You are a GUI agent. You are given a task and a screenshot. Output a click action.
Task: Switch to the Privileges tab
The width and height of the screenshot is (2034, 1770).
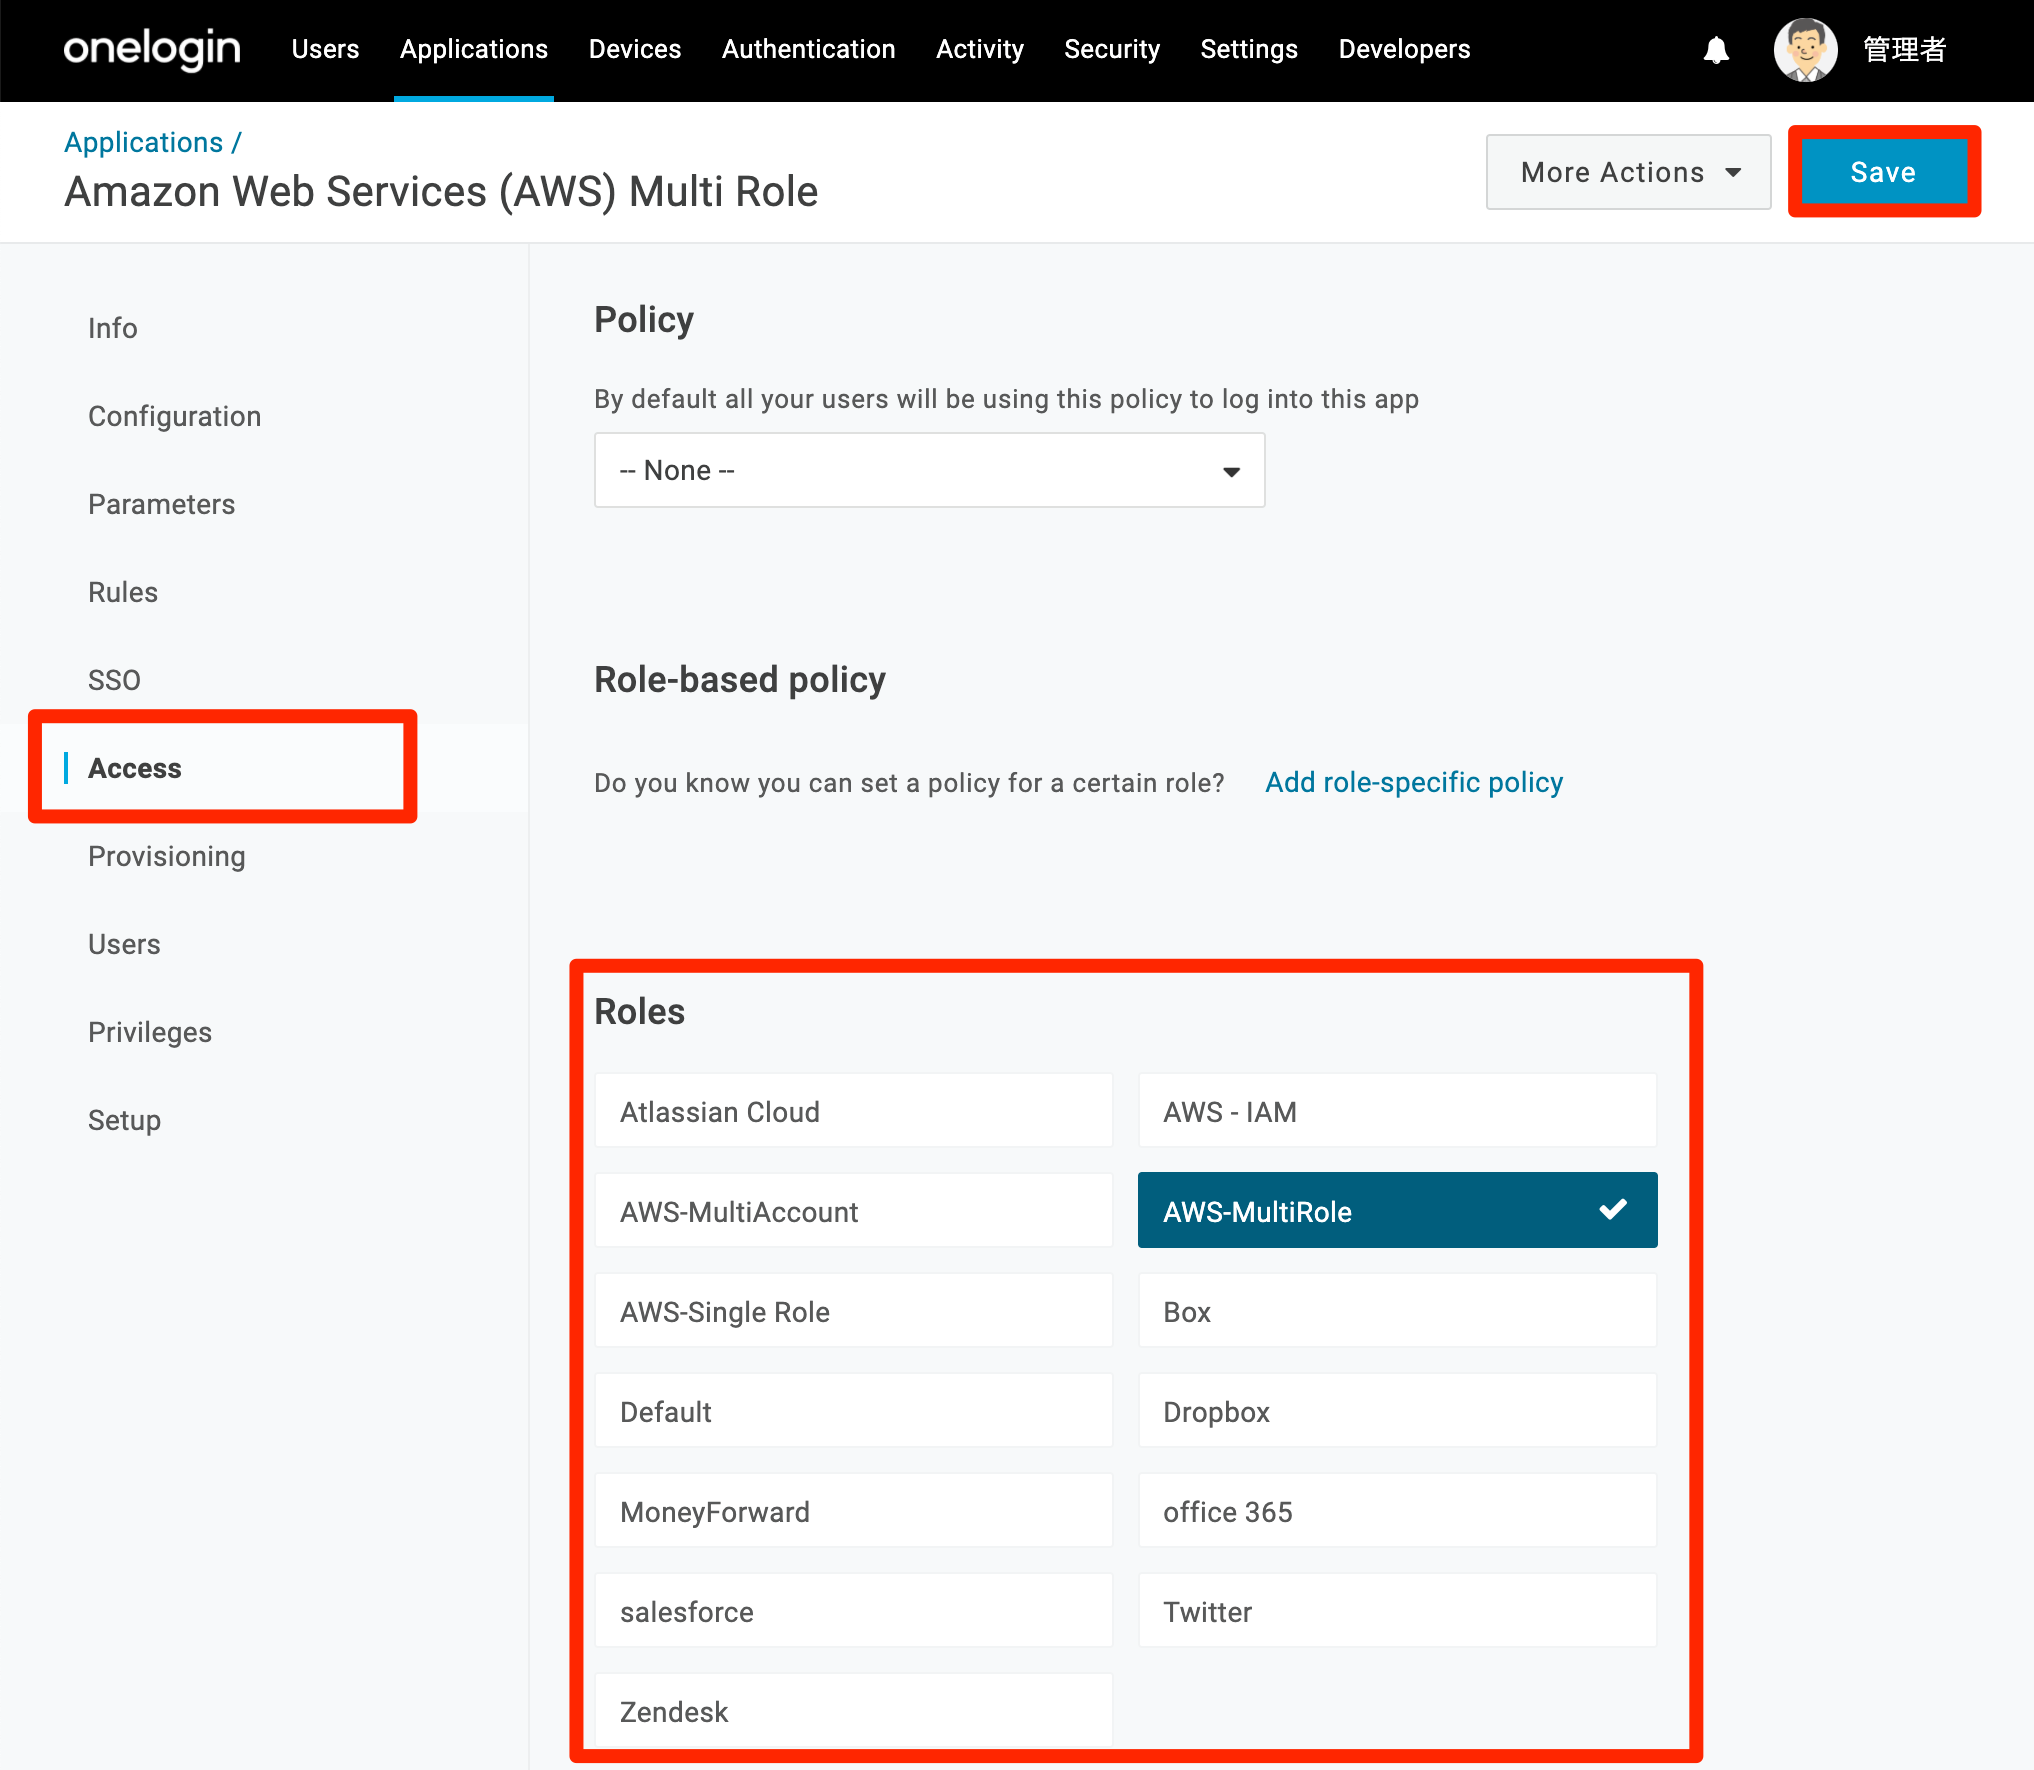[x=150, y=1032]
